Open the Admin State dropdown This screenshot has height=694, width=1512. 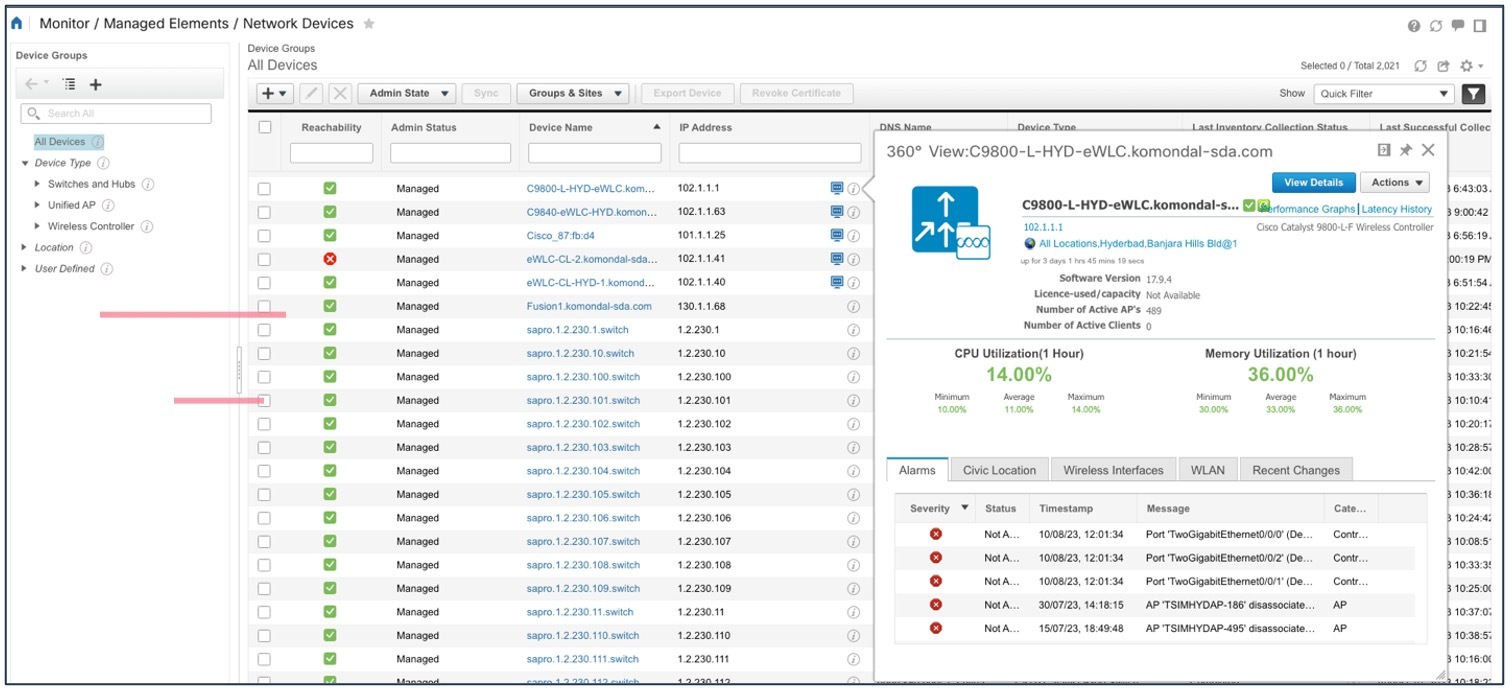pyautogui.click(x=406, y=92)
